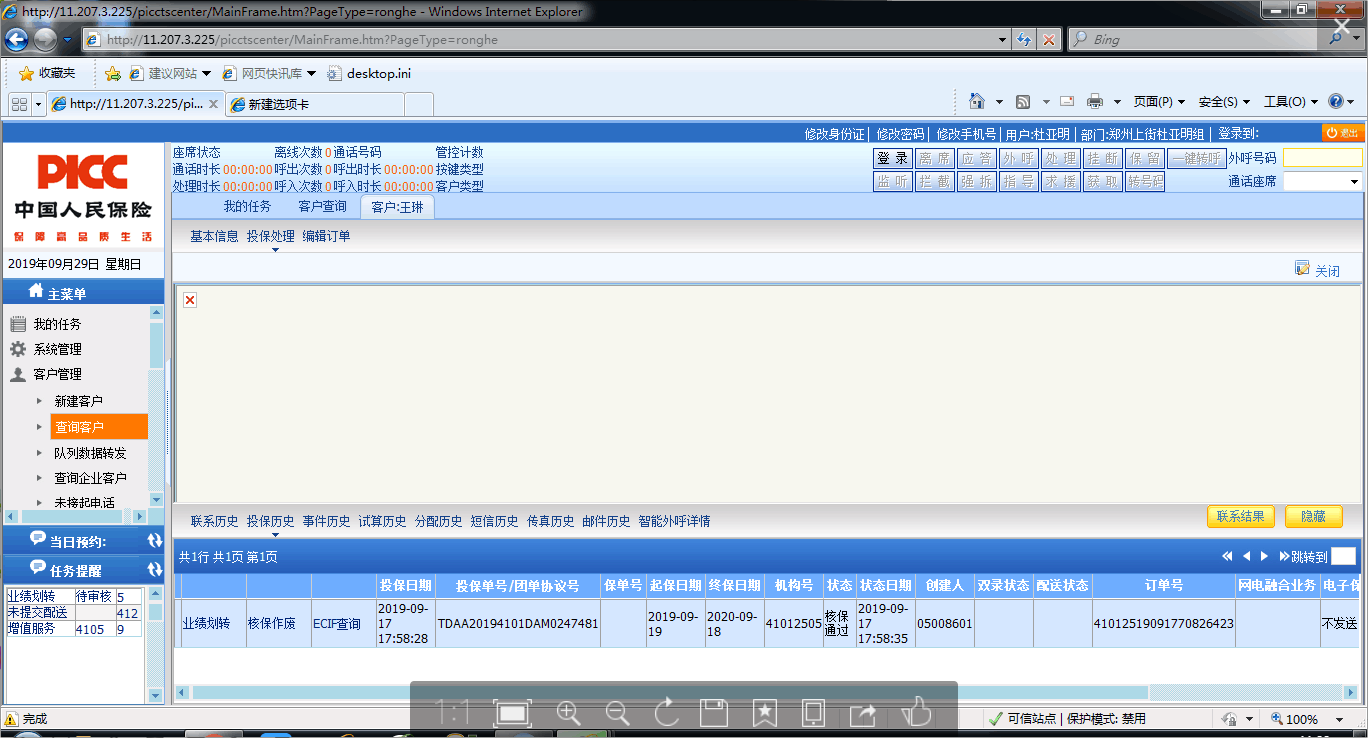
Task: Click the ECIF查询 link in table row
Action: (337, 623)
